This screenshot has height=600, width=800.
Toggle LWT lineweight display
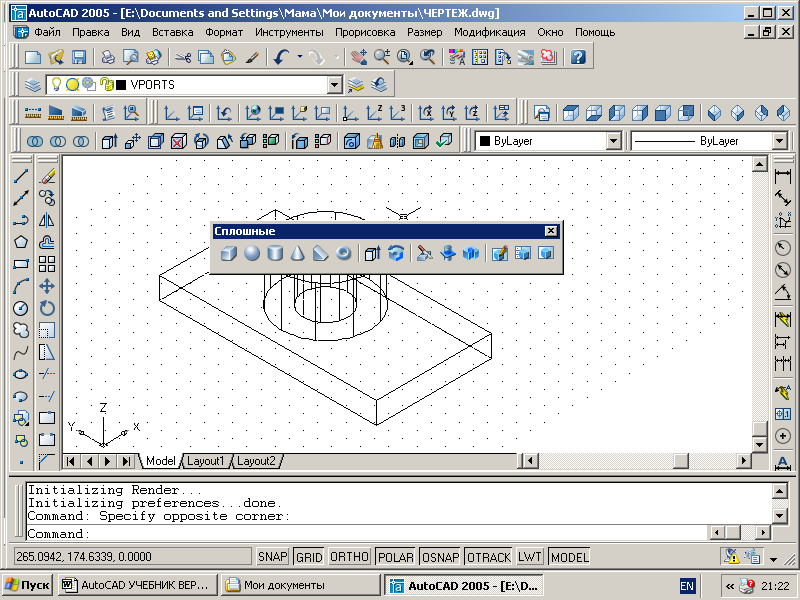[530, 557]
